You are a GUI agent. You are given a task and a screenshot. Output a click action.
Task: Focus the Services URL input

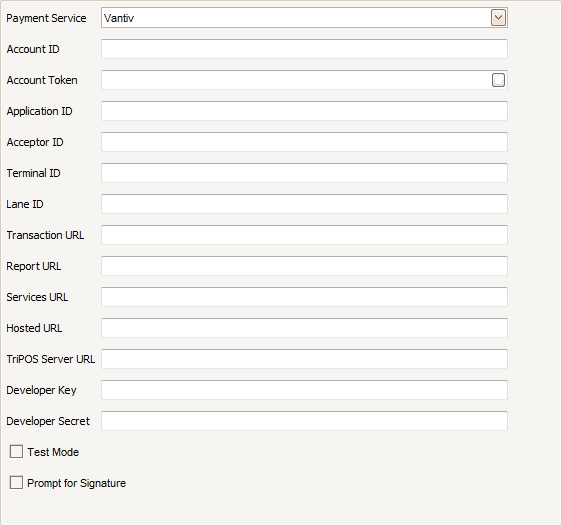click(x=304, y=297)
